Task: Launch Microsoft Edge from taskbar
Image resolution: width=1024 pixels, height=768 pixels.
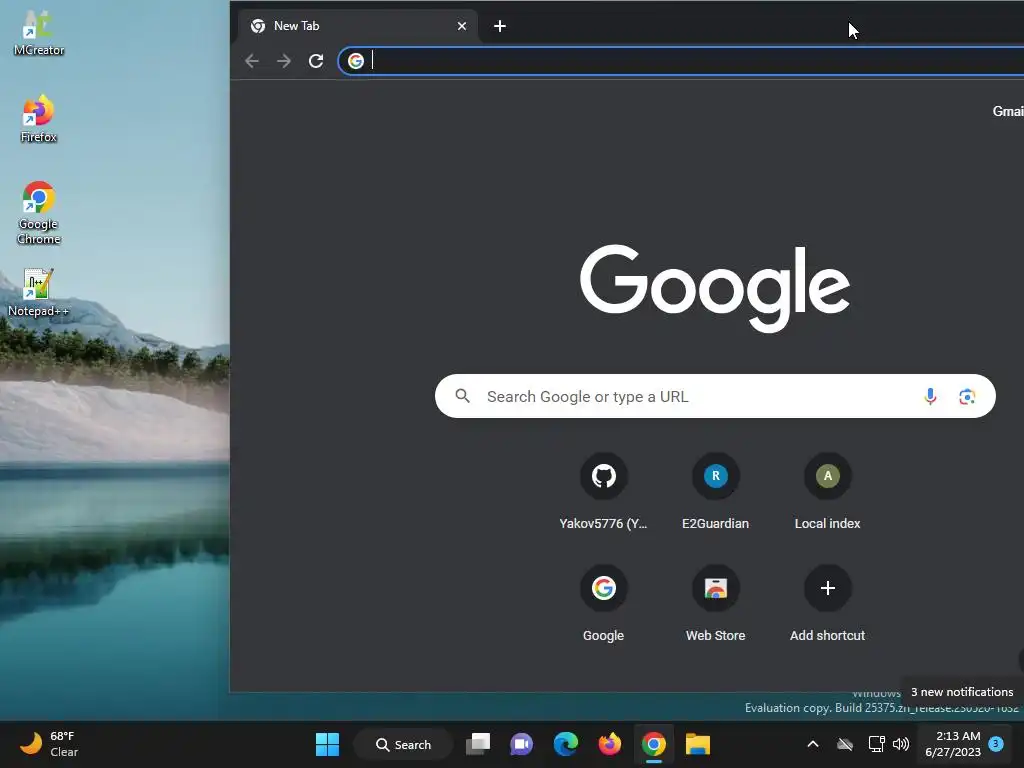Action: (x=566, y=744)
